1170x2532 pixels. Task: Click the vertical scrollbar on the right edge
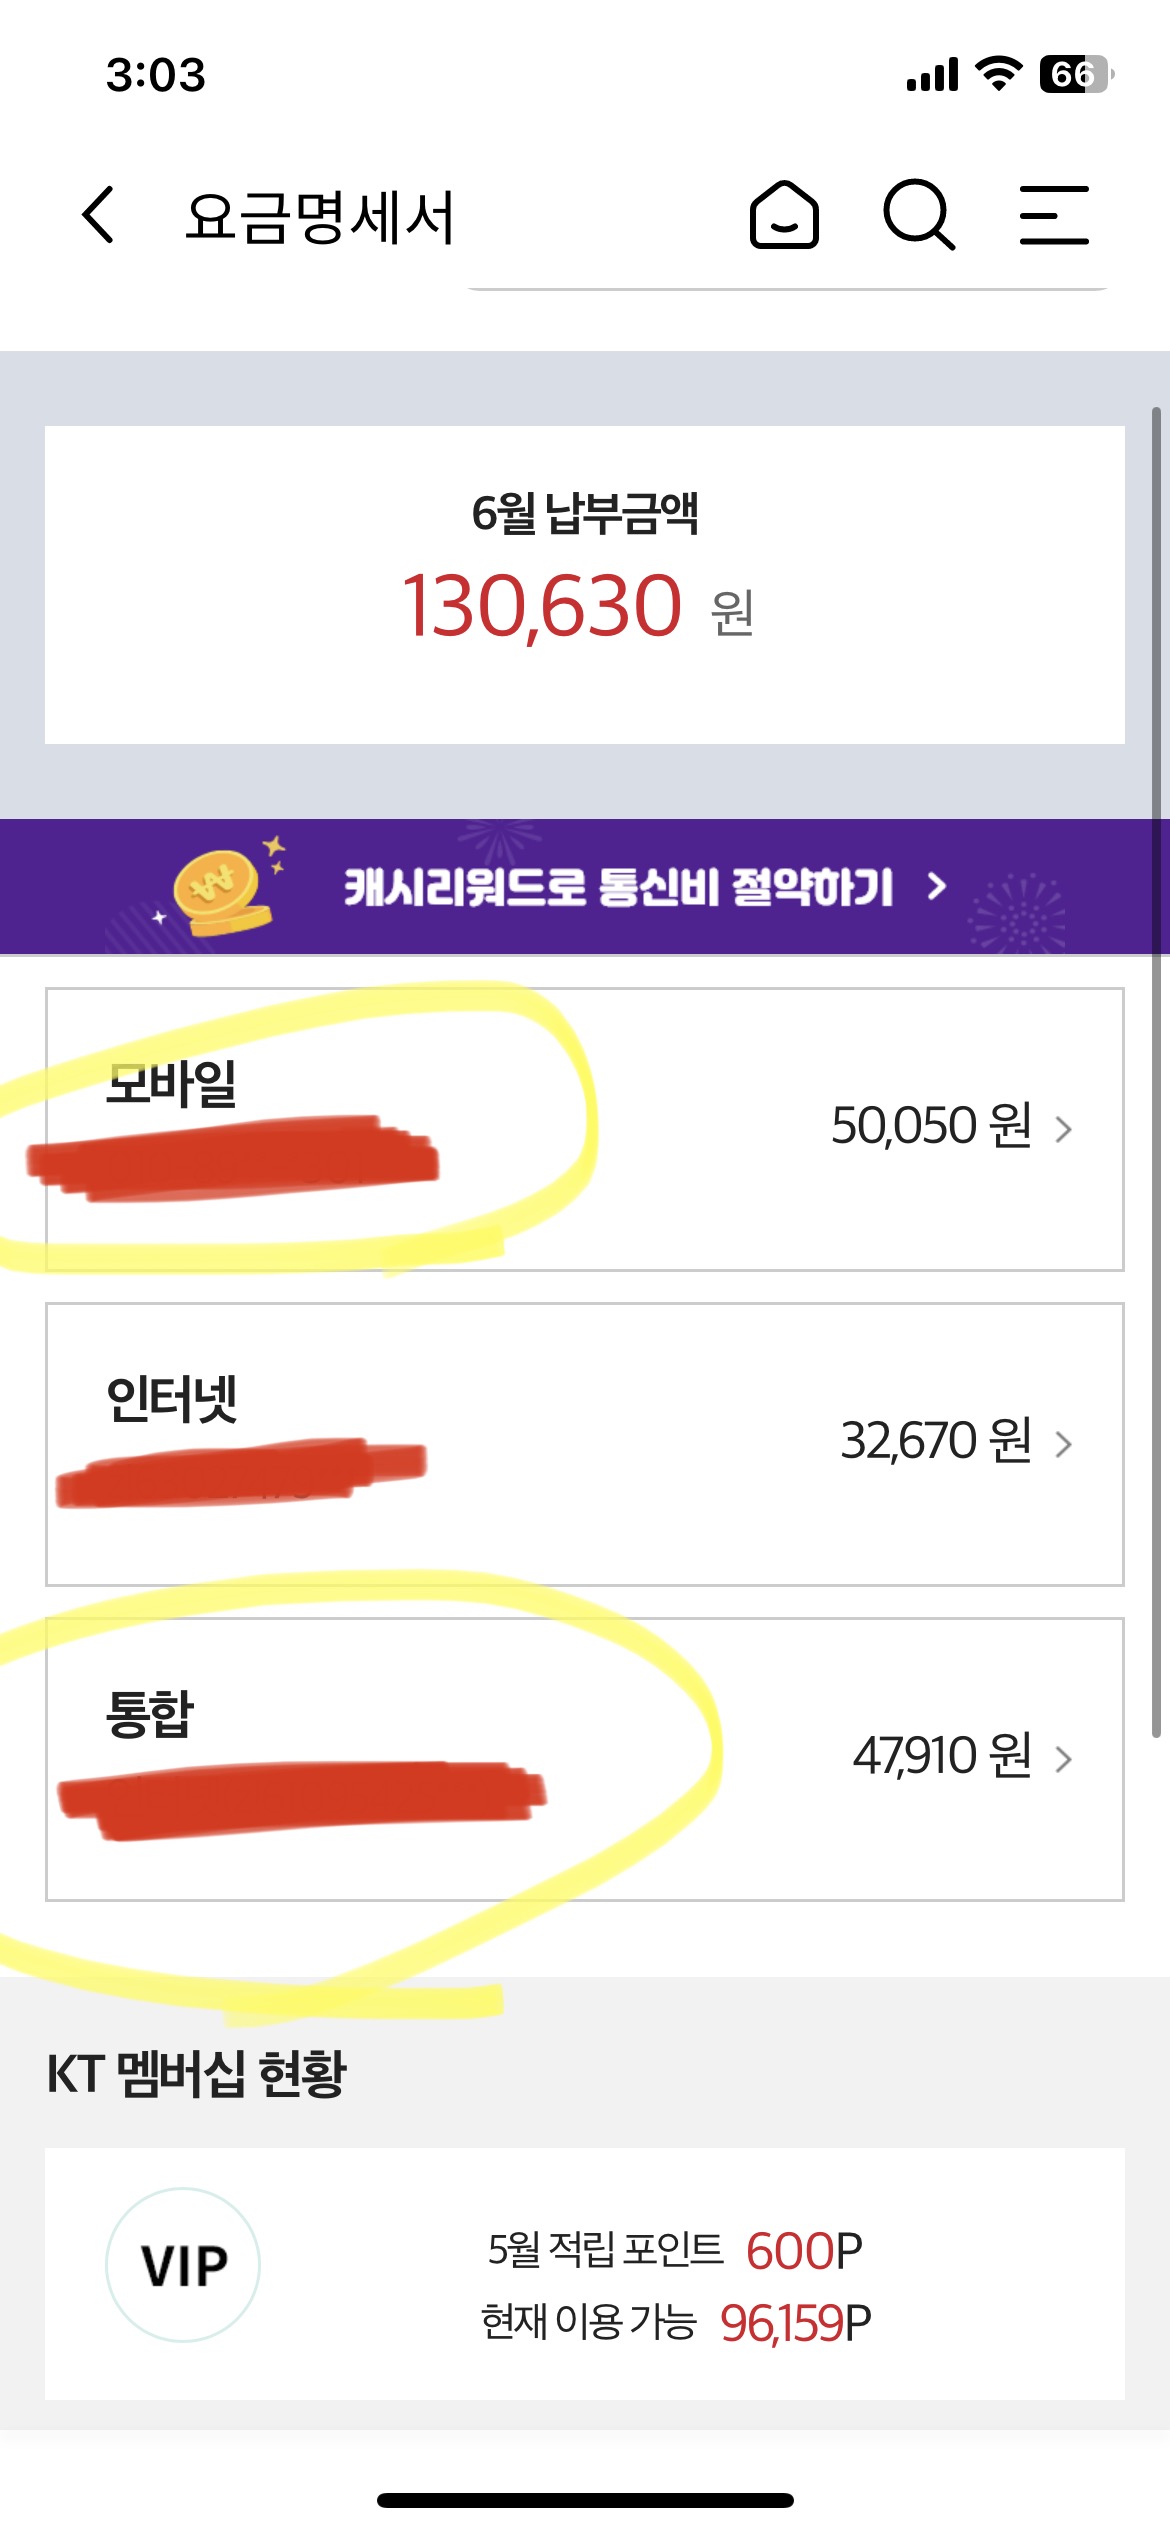[x=1156, y=1070]
